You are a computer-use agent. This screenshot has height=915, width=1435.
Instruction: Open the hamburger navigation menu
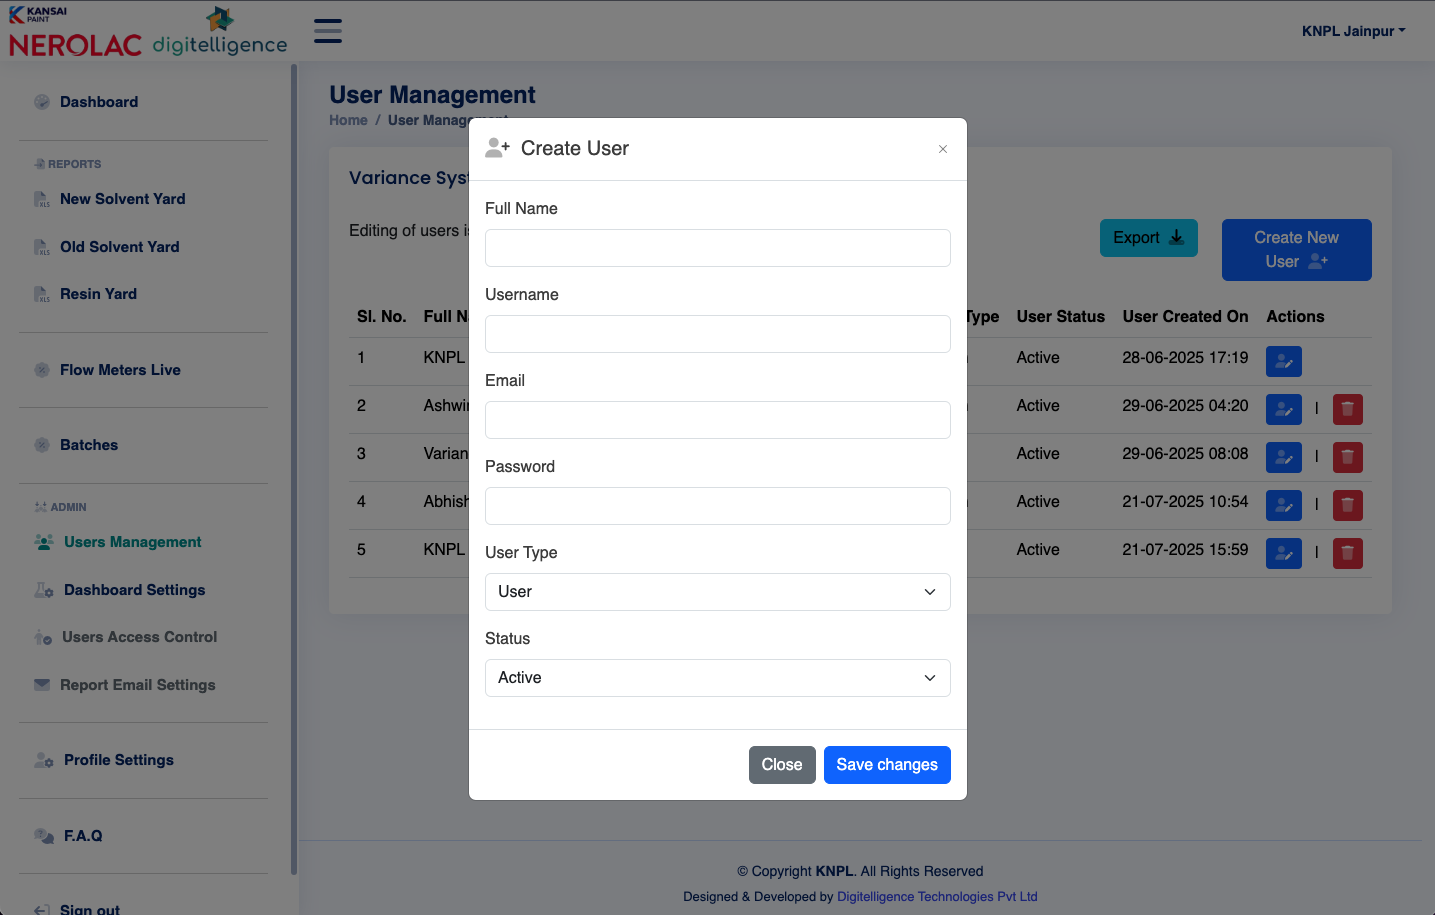pyautogui.click(x=327, y=30)
